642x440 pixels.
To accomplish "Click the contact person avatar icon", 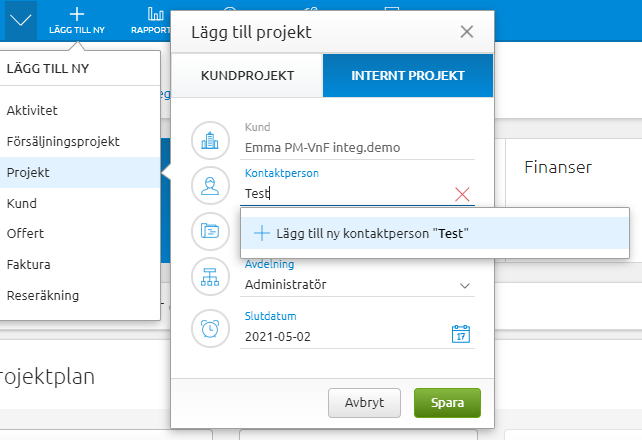I will click(x=210, y=186).
